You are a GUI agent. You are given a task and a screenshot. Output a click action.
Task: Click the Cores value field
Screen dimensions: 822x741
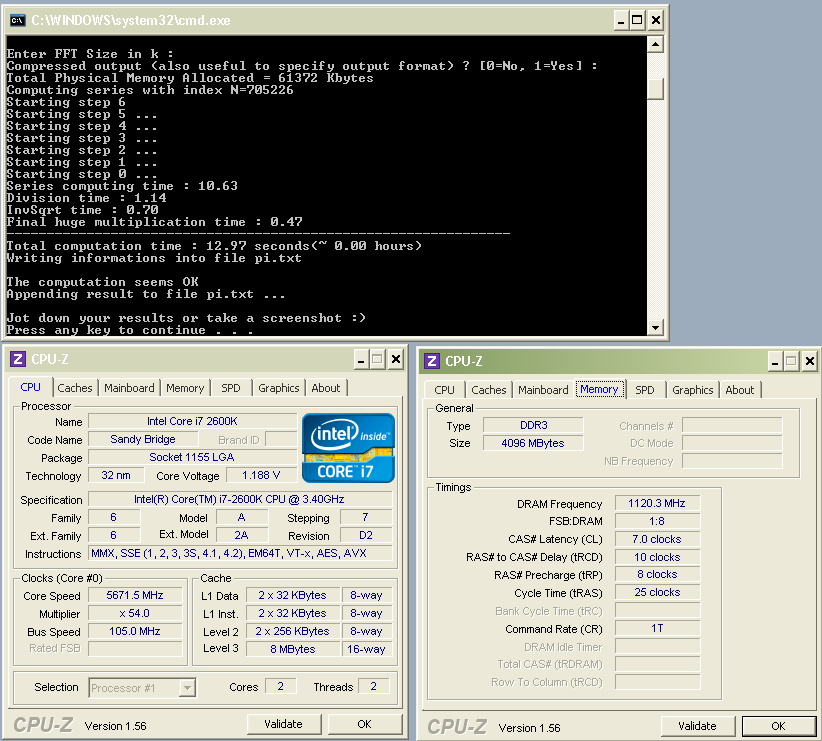[x=280, y=686]
